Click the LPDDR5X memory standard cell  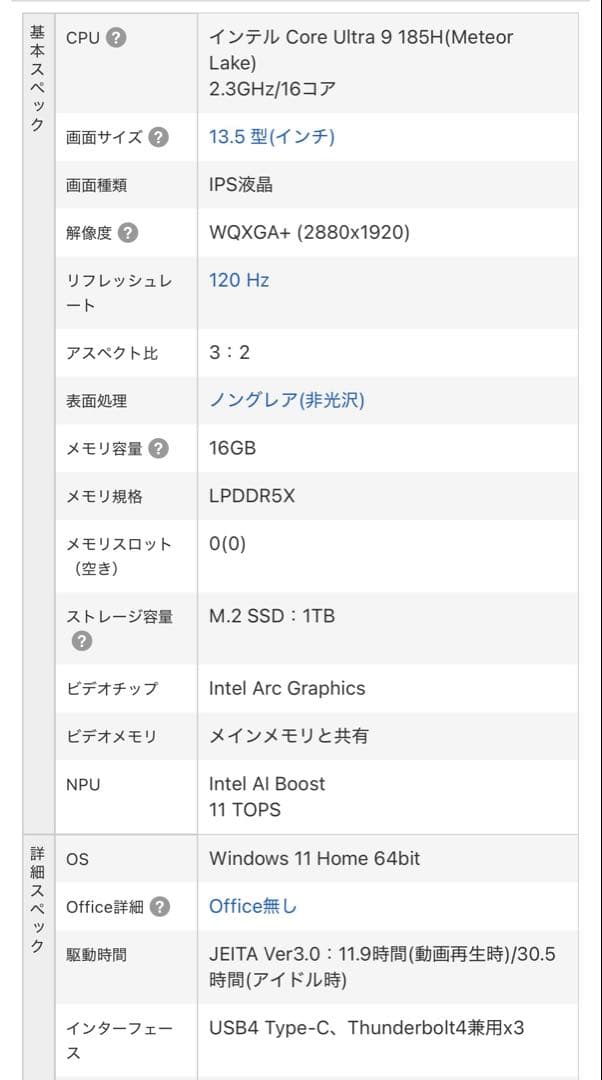[250, 496]
